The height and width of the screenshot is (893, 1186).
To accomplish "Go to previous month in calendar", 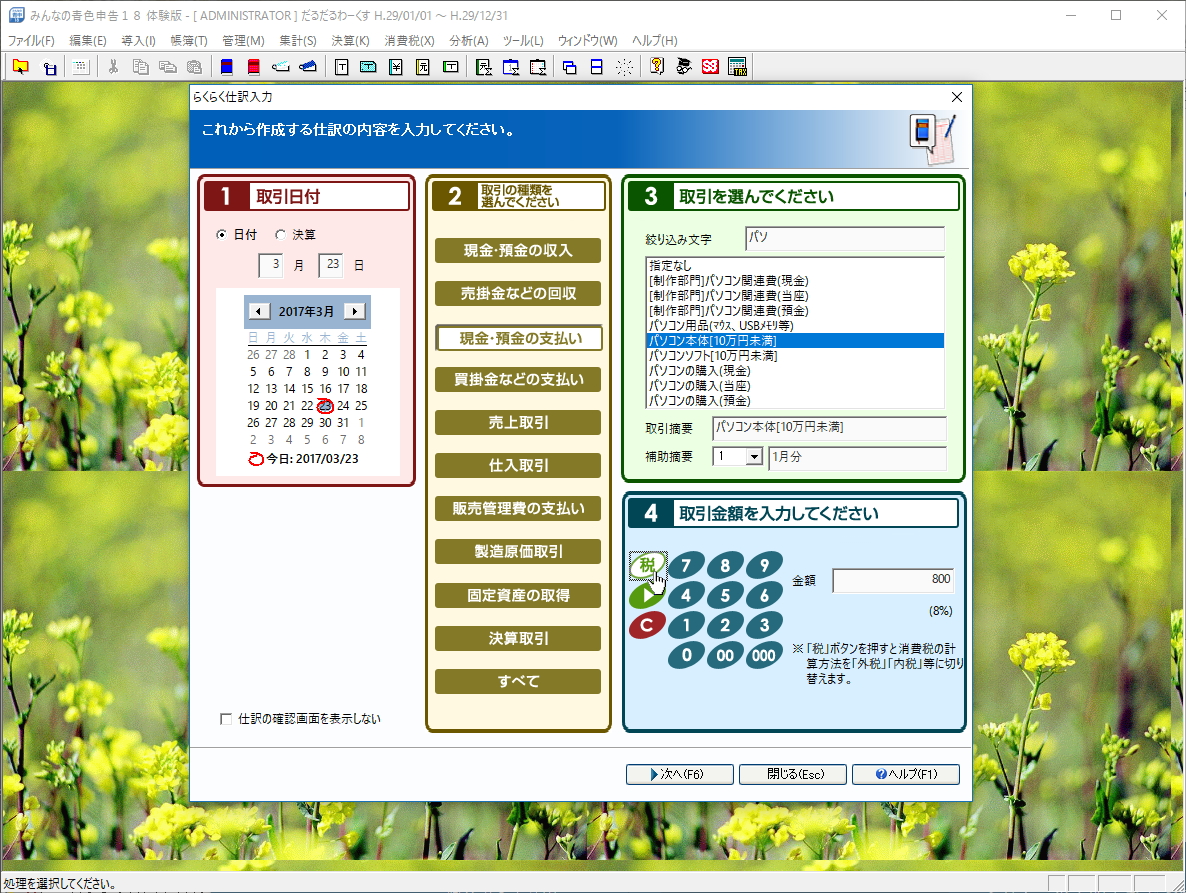I will pyautogui.click(x=259, y=312).
